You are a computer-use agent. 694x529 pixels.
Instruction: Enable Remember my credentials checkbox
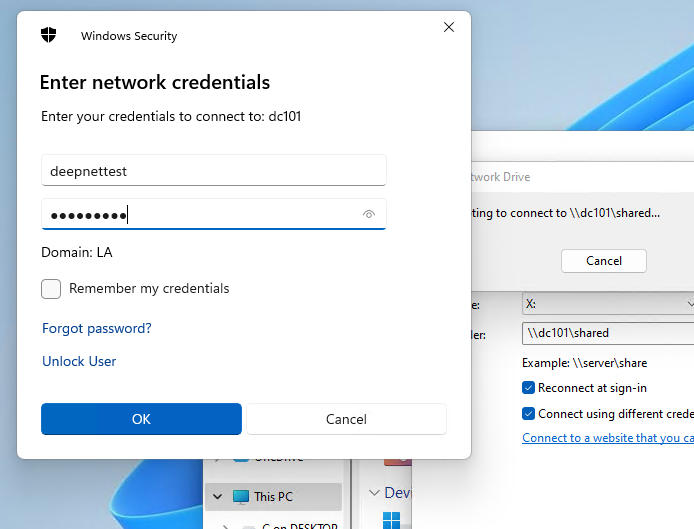pyautogui.click(x=51, y=289)
